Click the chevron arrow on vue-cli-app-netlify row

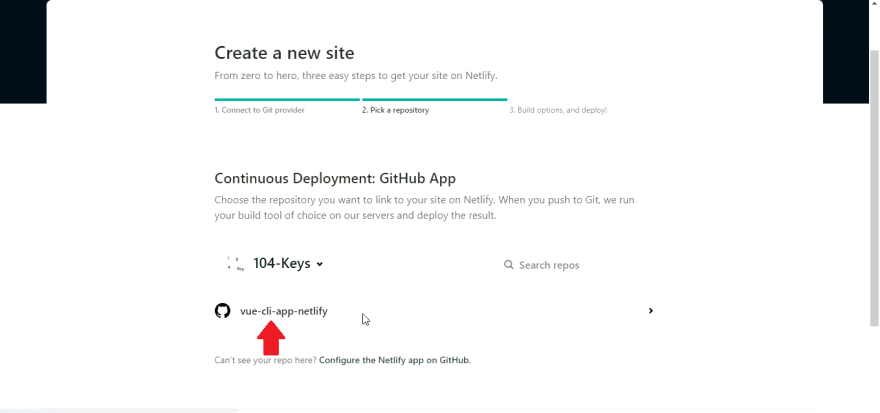click(x=650, y=311)
